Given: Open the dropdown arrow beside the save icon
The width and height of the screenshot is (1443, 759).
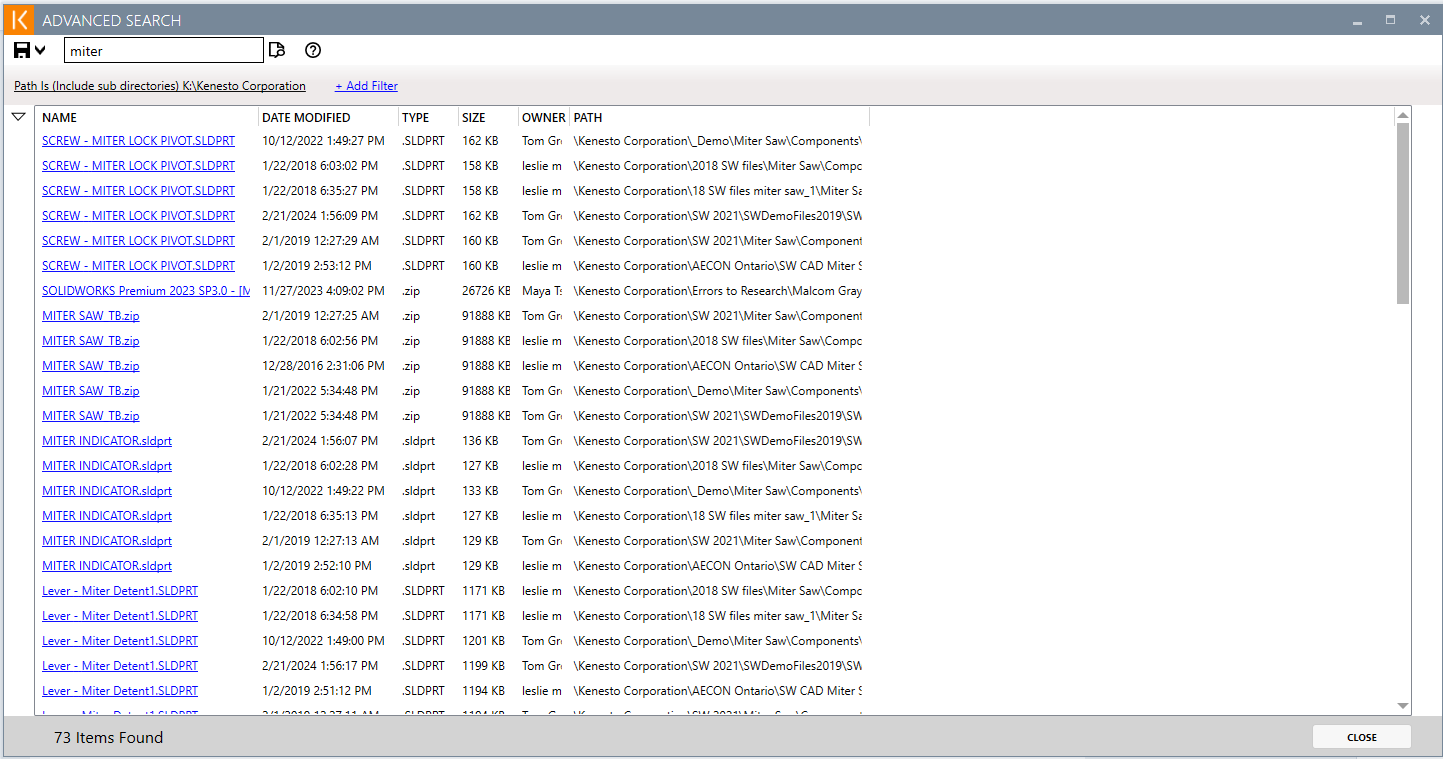Looking at the screenshot, I should click(x=40, y=50).
